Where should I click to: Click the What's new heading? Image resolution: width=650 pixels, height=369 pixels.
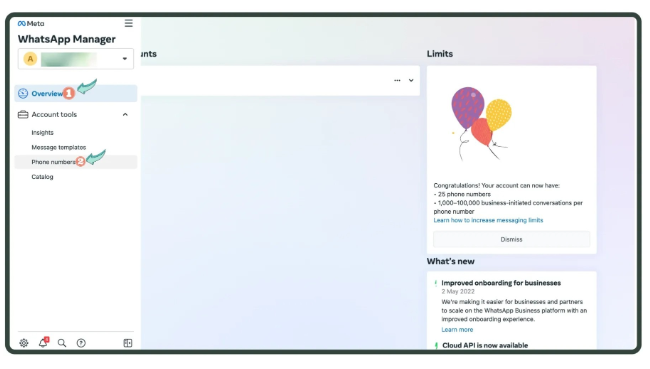pos(451,261)
